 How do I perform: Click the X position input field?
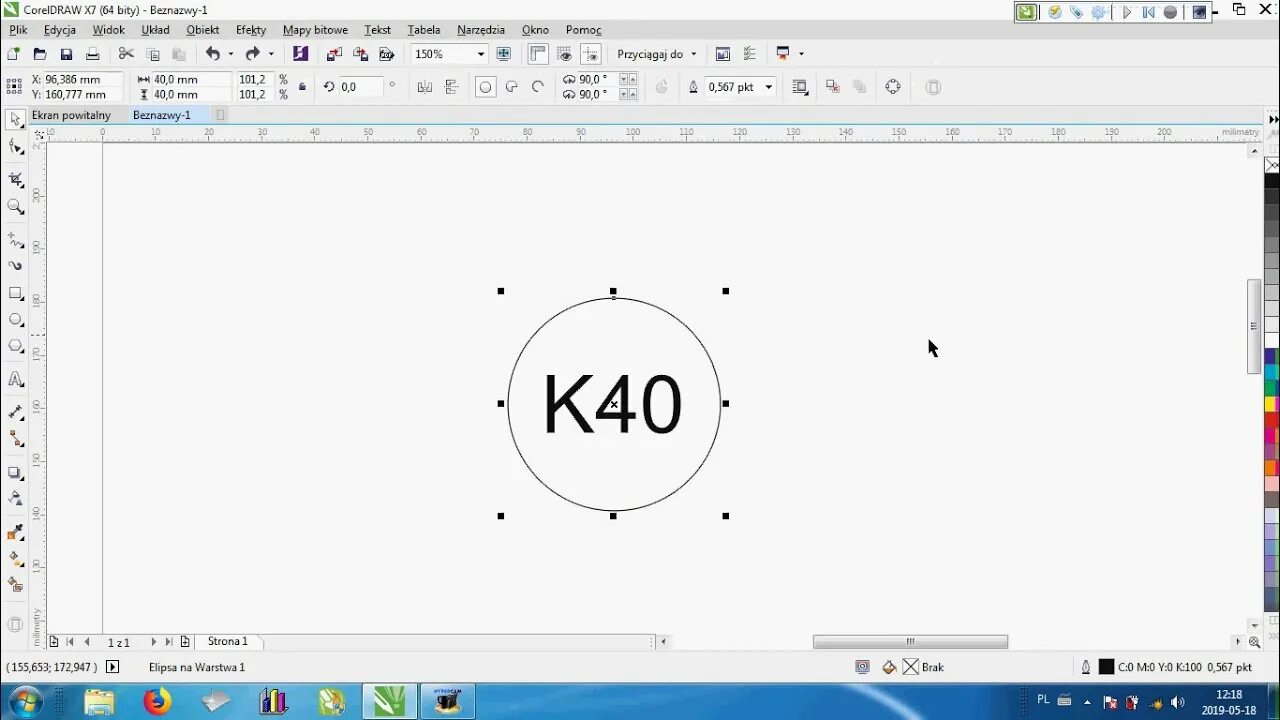tap(75, 79)
